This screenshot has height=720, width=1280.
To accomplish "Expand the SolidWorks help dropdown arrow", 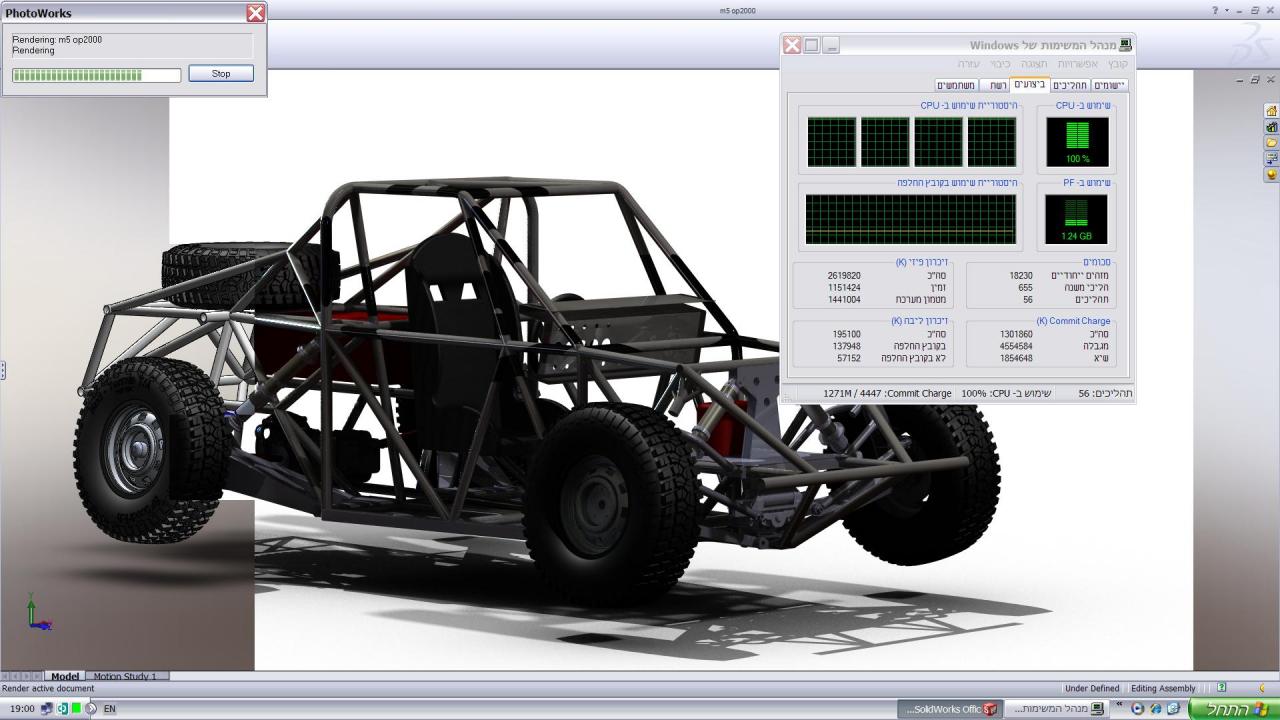I will 1226,10.
